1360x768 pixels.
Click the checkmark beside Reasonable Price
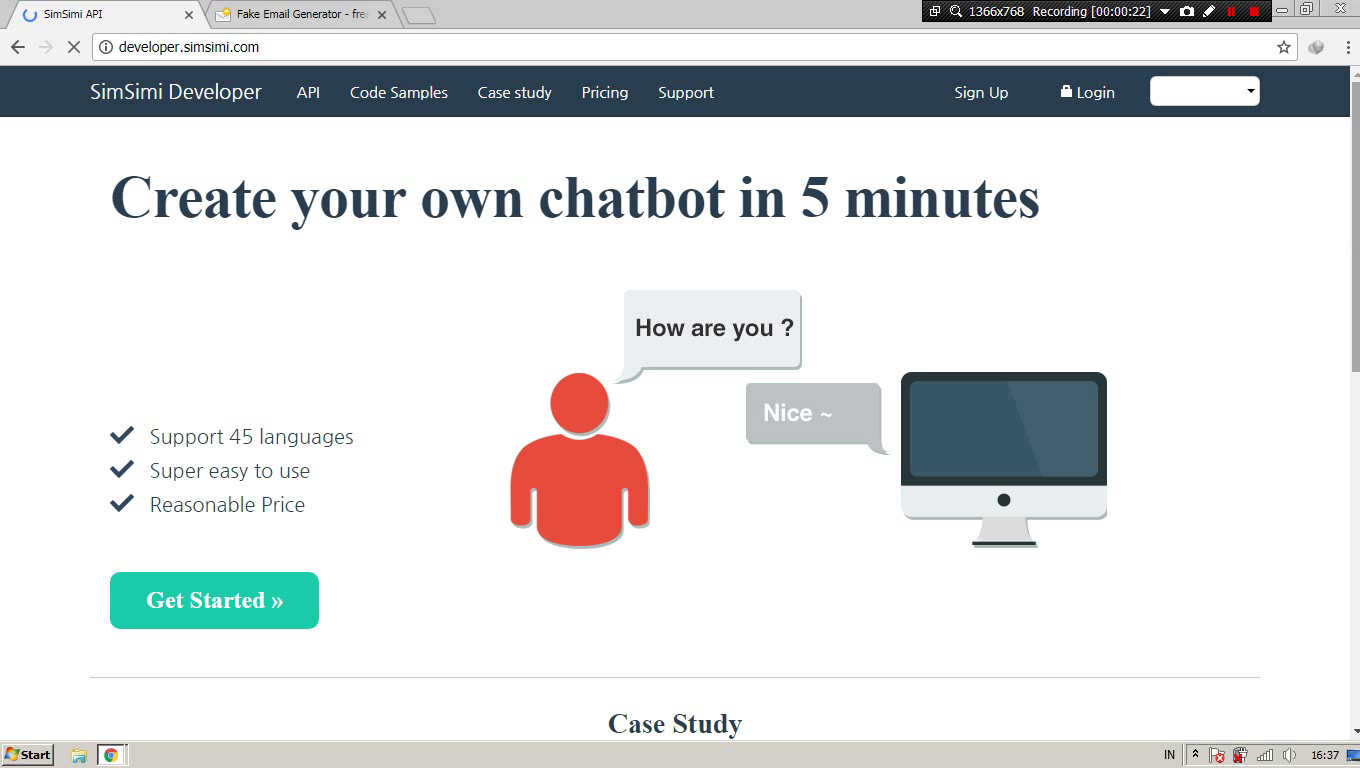(122, 503)
